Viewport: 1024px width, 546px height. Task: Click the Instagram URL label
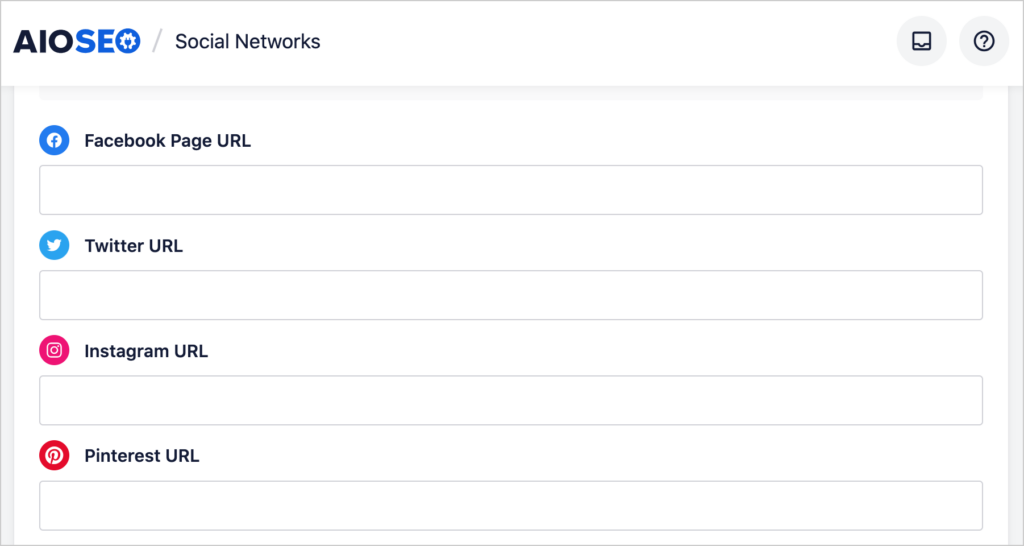(x=146, y=351)
